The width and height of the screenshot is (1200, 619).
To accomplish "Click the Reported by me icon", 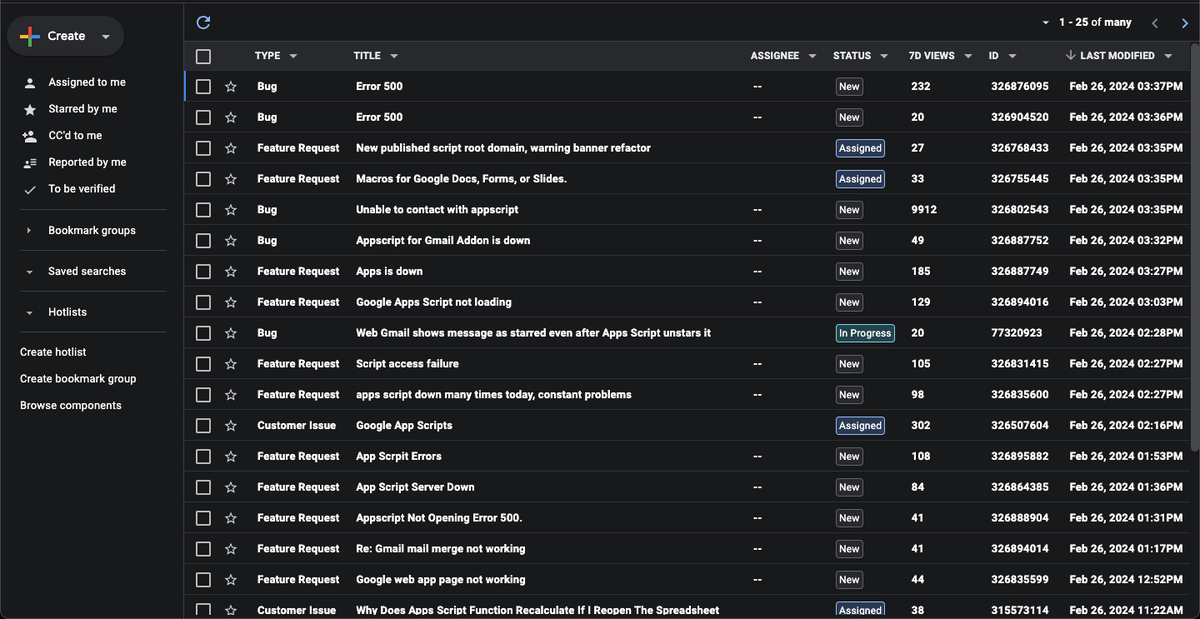I will click(29, 162).
